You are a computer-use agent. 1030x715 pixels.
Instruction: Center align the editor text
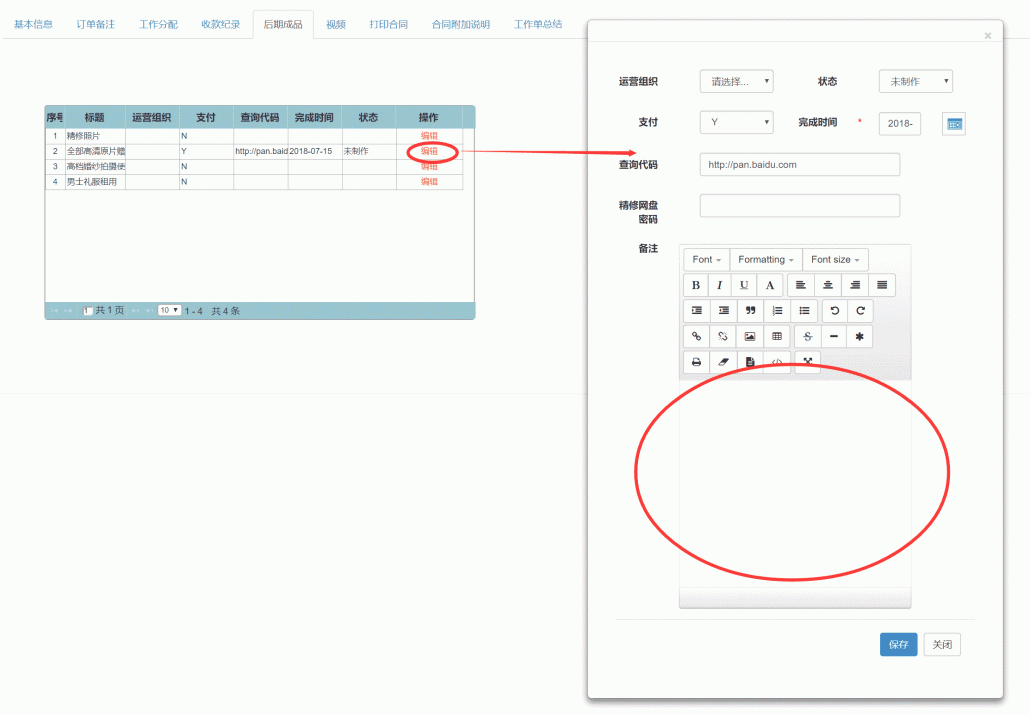(828, 285)
